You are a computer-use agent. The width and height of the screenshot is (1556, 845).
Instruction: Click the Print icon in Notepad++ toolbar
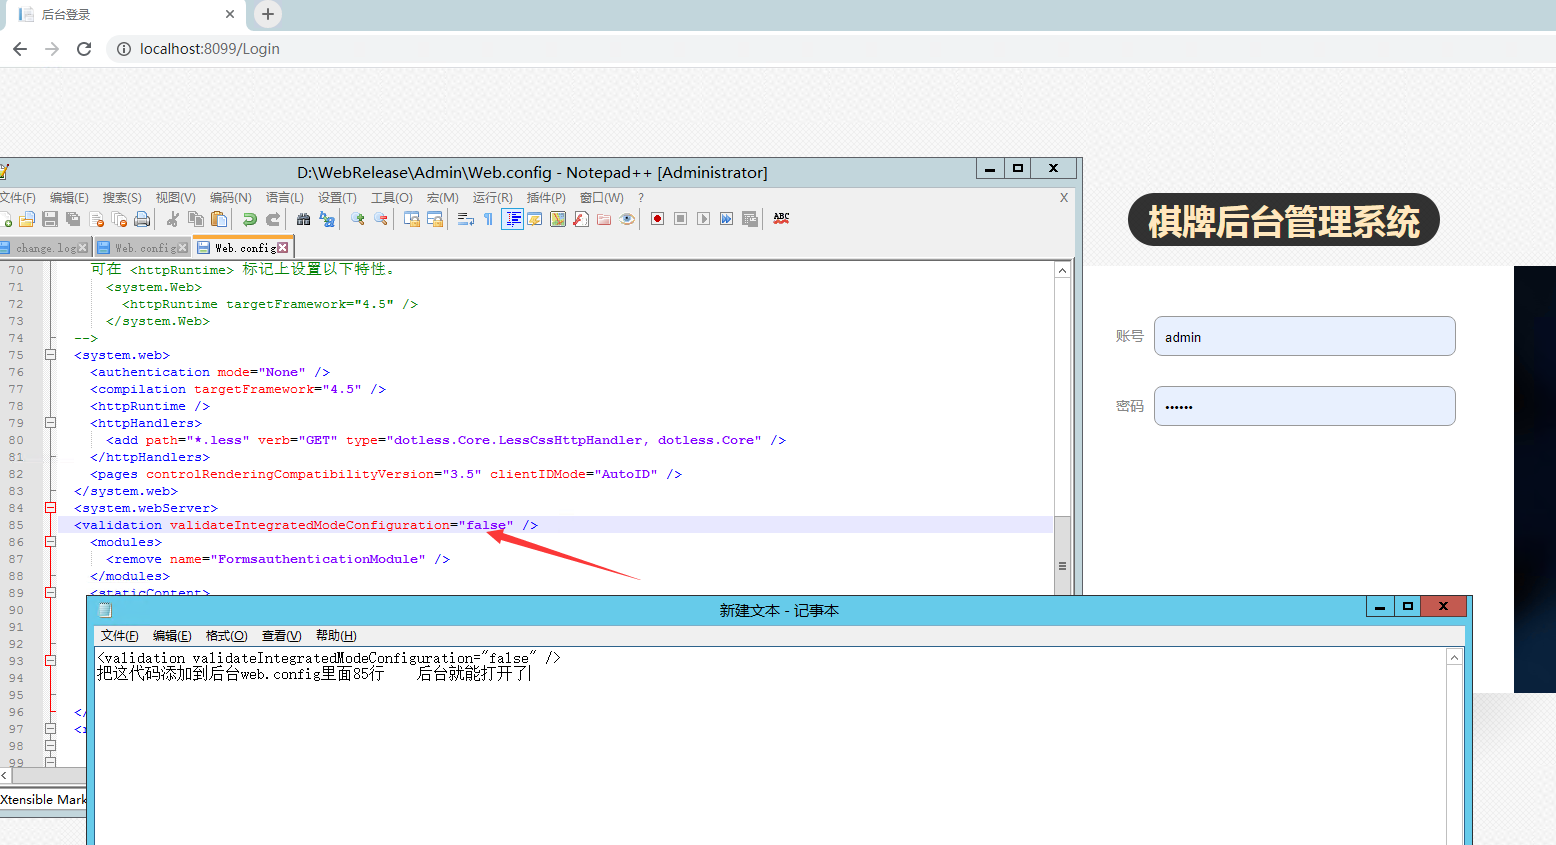(x=142, y=219)
